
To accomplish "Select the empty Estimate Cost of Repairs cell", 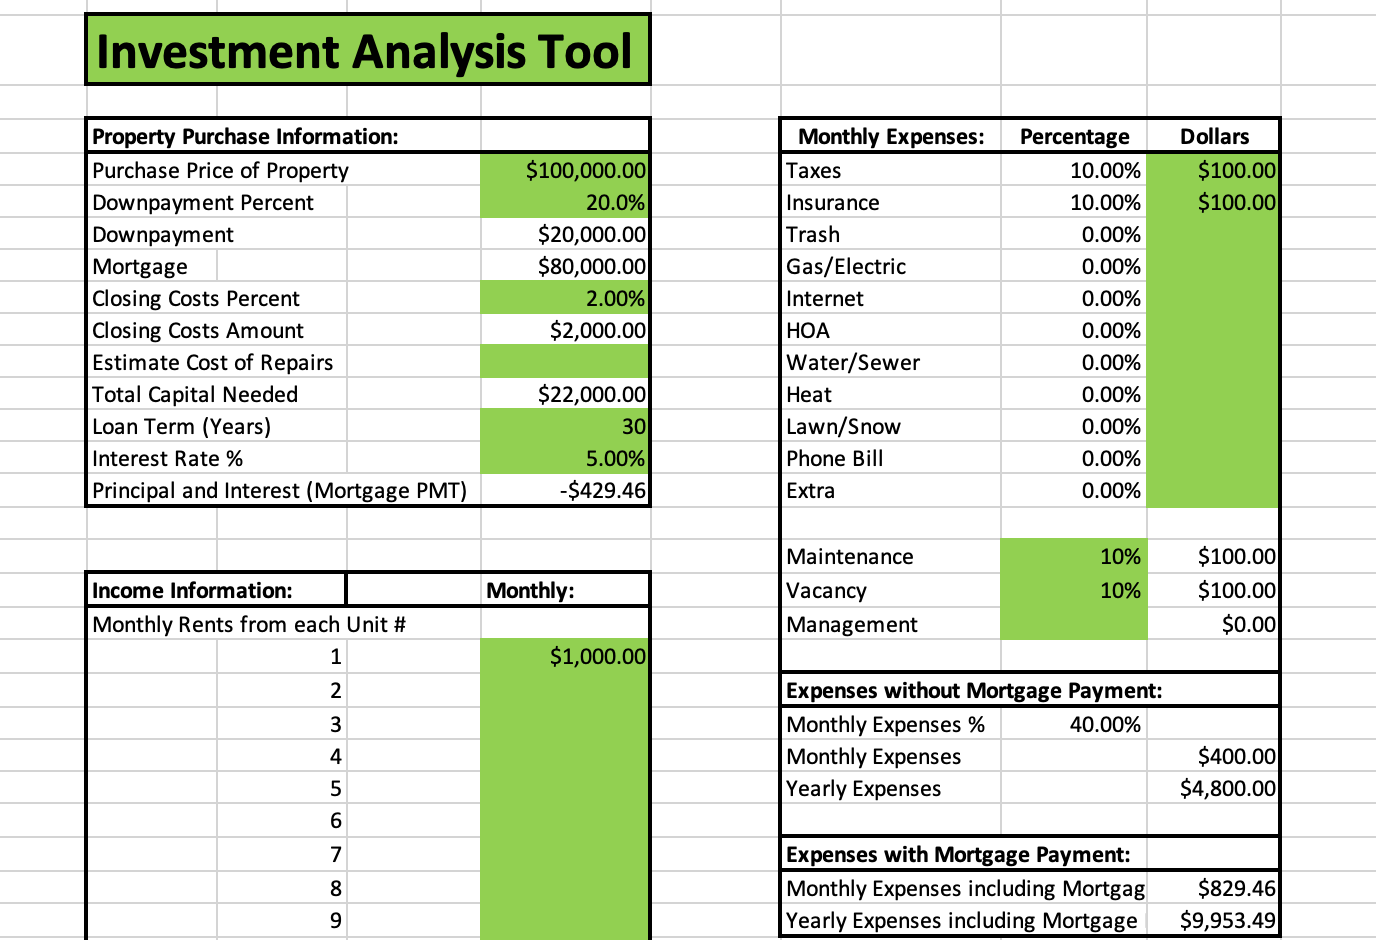I will point(565,362).
